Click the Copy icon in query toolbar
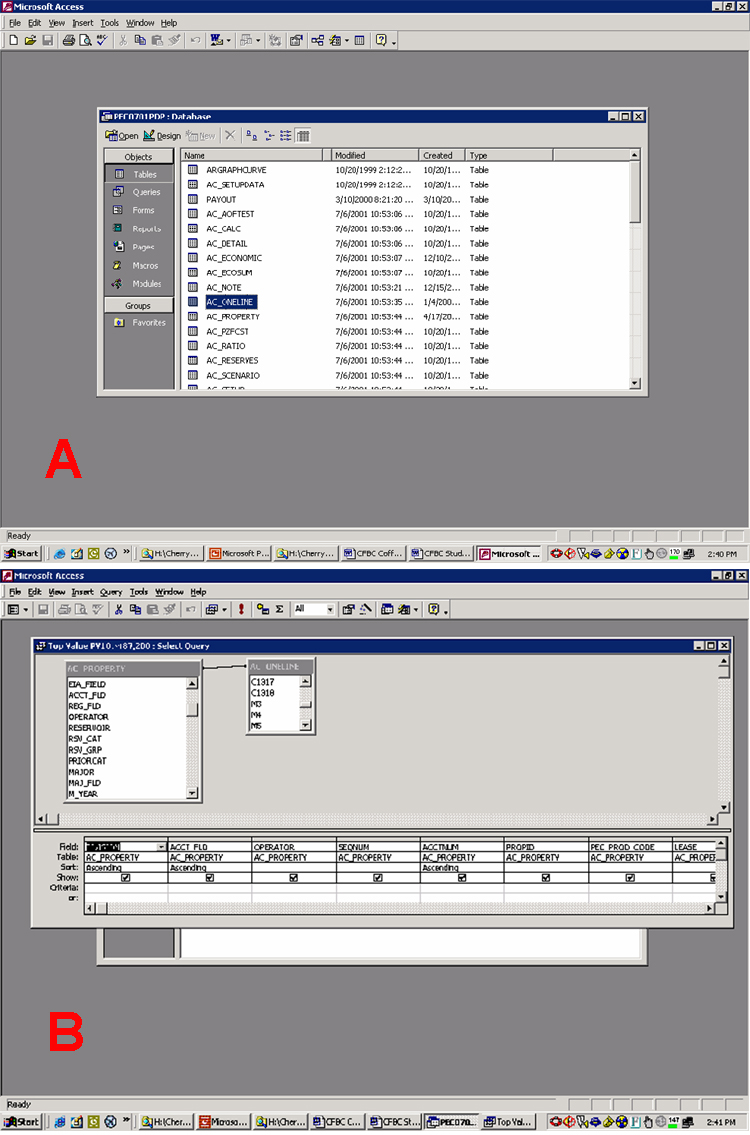Viewport: 750px width, 1135px height. pos(135,609)
